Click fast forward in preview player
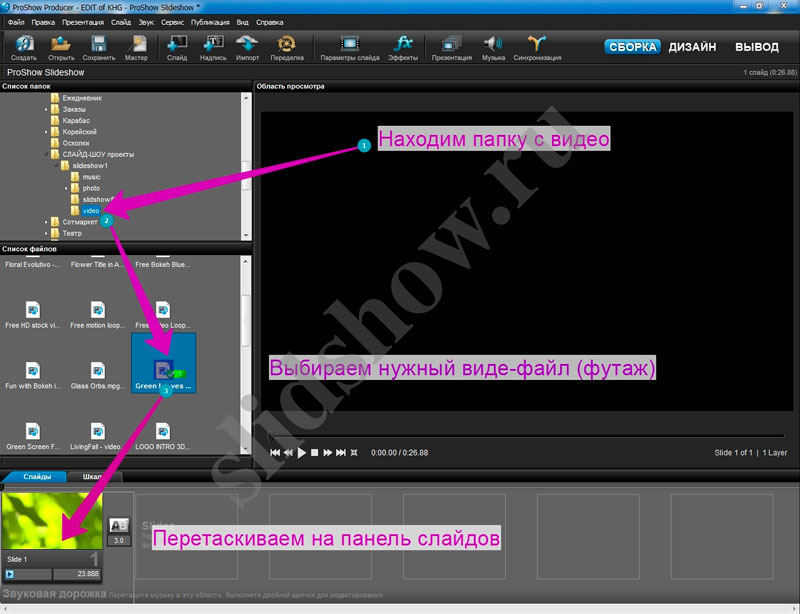Screen dimensions: 800x614 tap(328, 453)
